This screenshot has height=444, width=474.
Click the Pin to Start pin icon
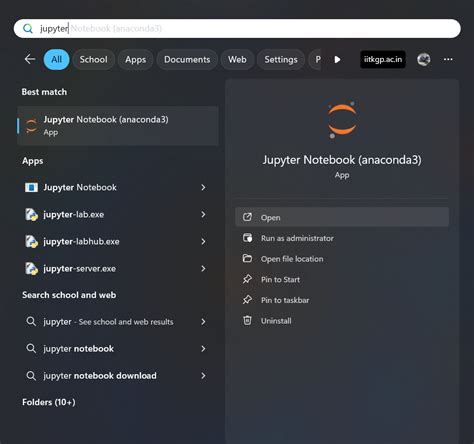247,279
